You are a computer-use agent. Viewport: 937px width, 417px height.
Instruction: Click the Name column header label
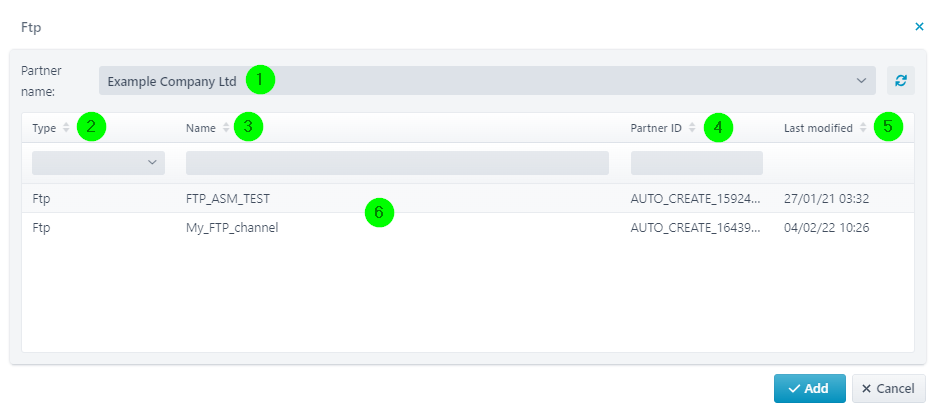point(201,128)
